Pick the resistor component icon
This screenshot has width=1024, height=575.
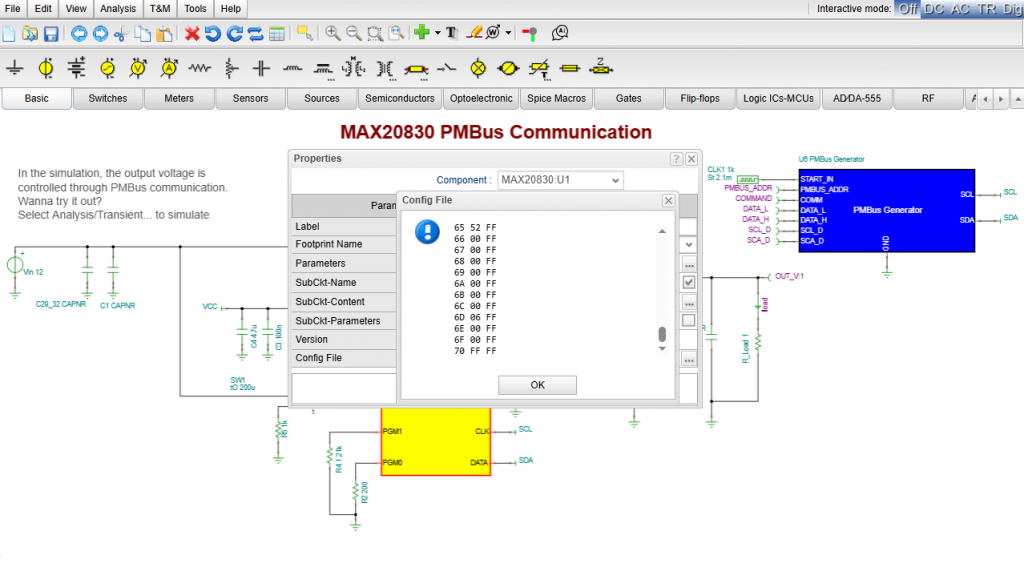(200, 68)
